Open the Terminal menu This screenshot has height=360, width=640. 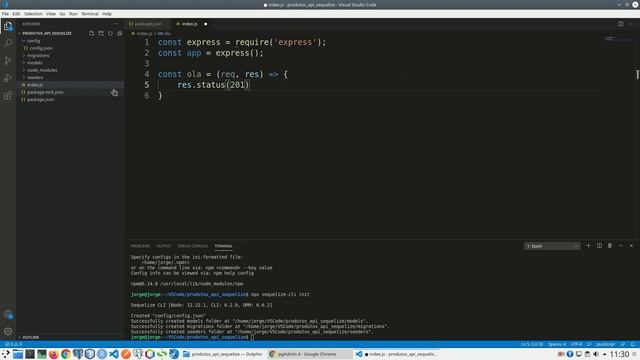click(90, 14)
